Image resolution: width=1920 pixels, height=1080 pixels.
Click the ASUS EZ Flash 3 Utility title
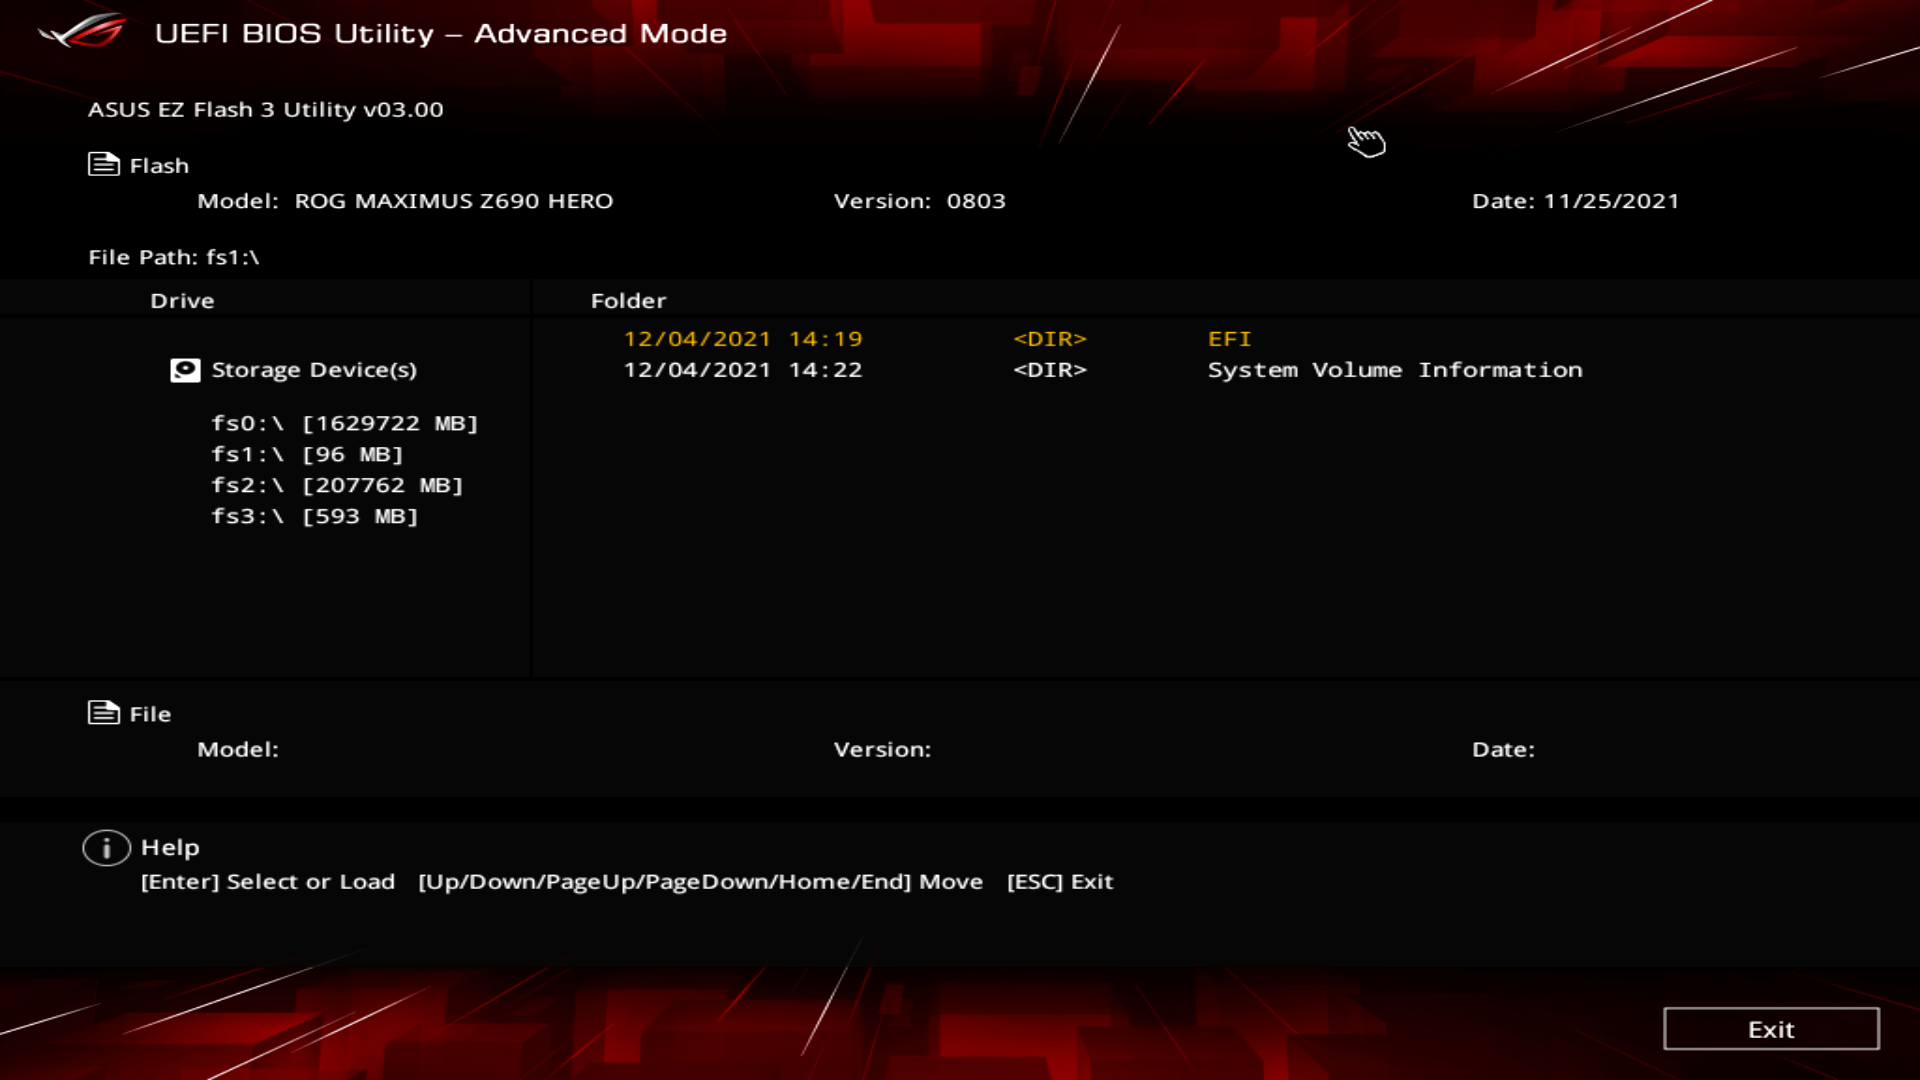265,109
